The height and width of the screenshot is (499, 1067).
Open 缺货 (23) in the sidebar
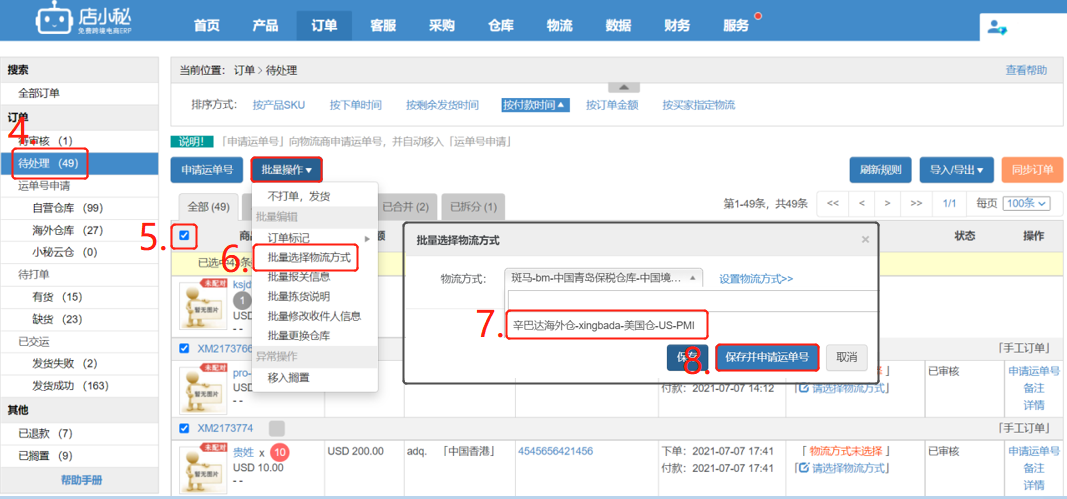tap(57, 319)
